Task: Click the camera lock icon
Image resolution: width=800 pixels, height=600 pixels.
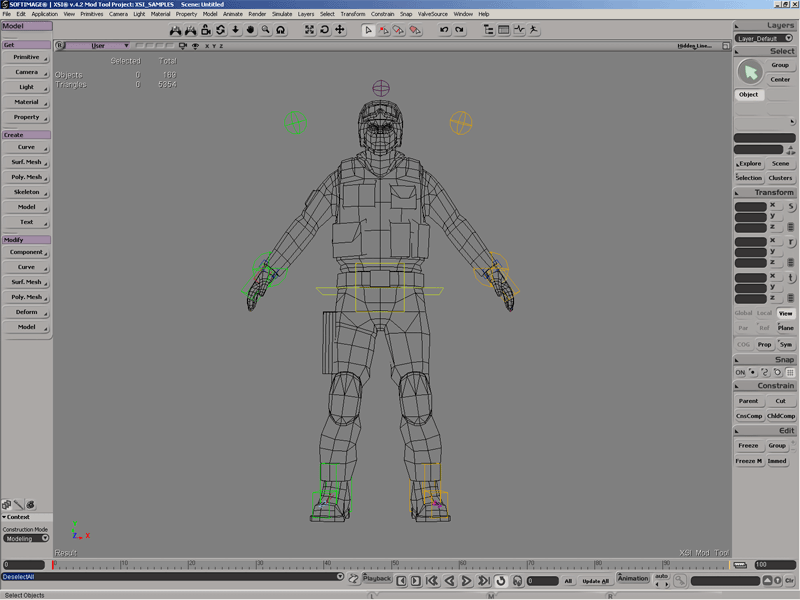Action: (x=206, y=30)
